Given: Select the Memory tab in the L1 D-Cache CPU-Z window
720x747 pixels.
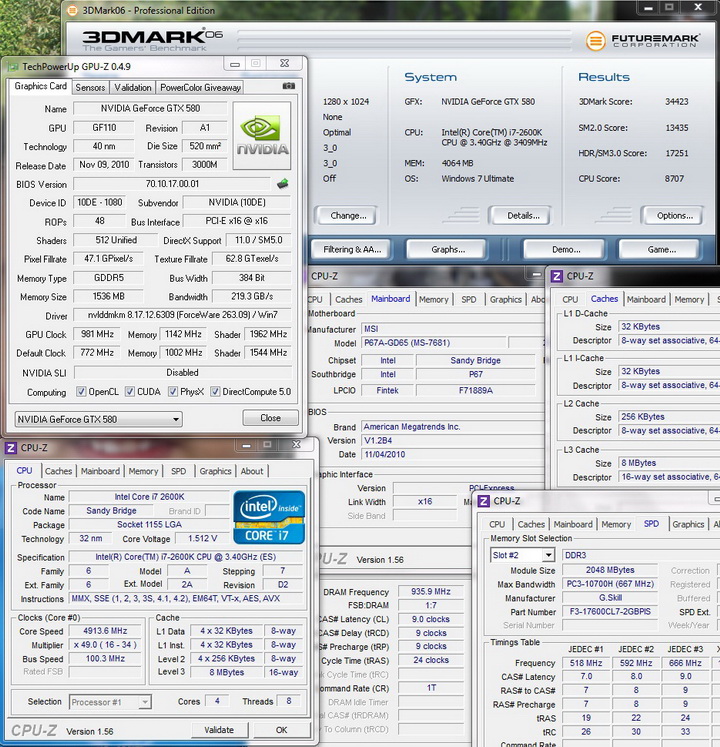Looking at the screenshot, I should 689,300.
